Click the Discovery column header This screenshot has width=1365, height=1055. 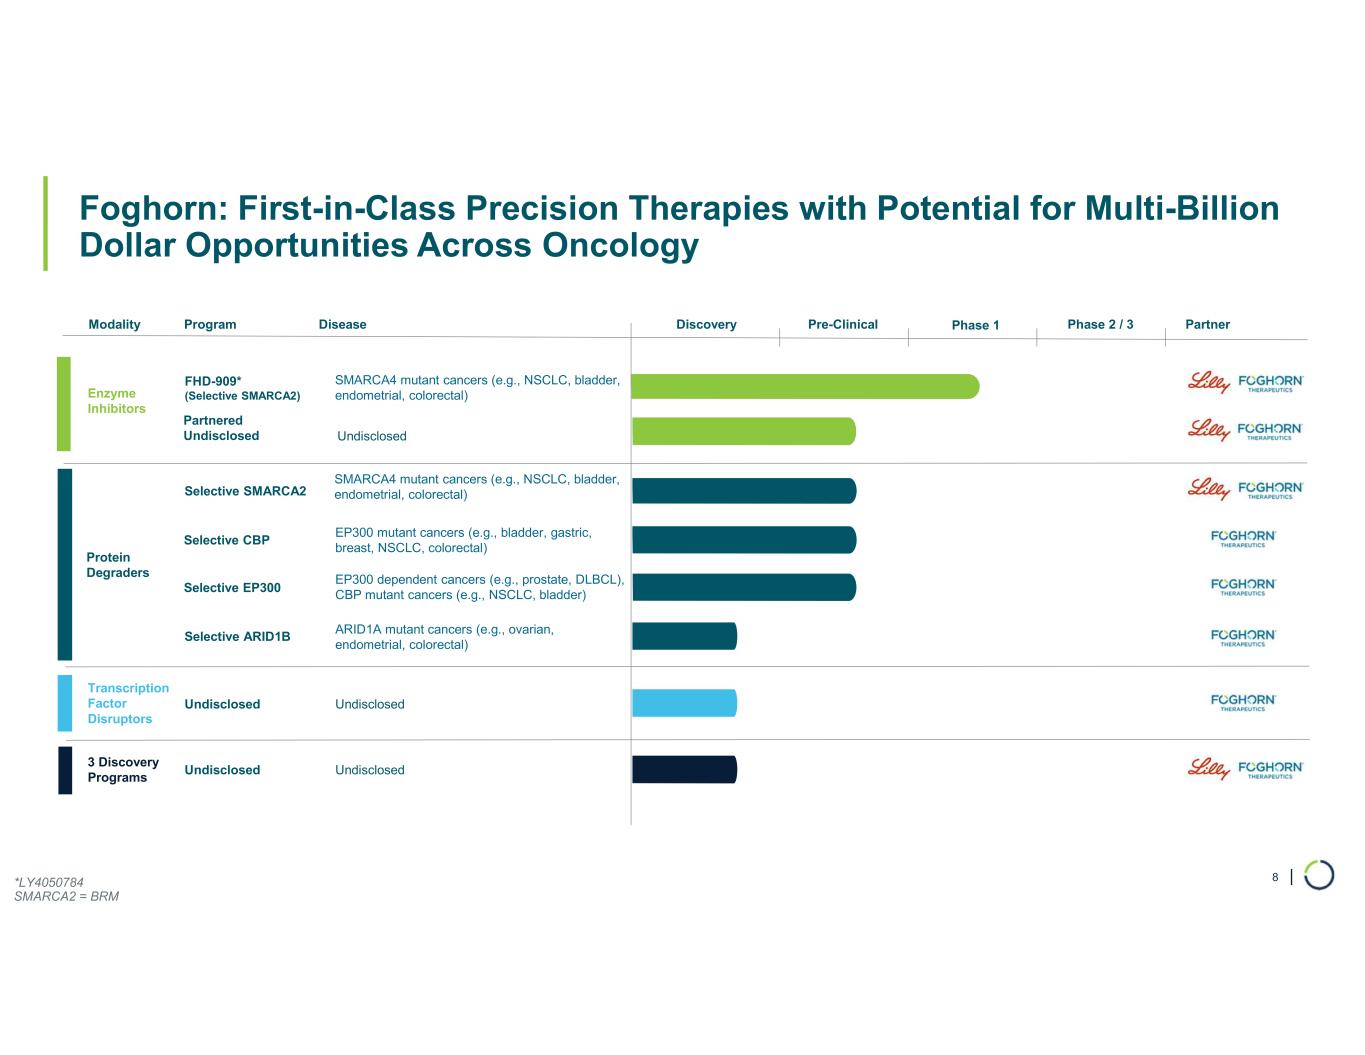coord(706,324)
